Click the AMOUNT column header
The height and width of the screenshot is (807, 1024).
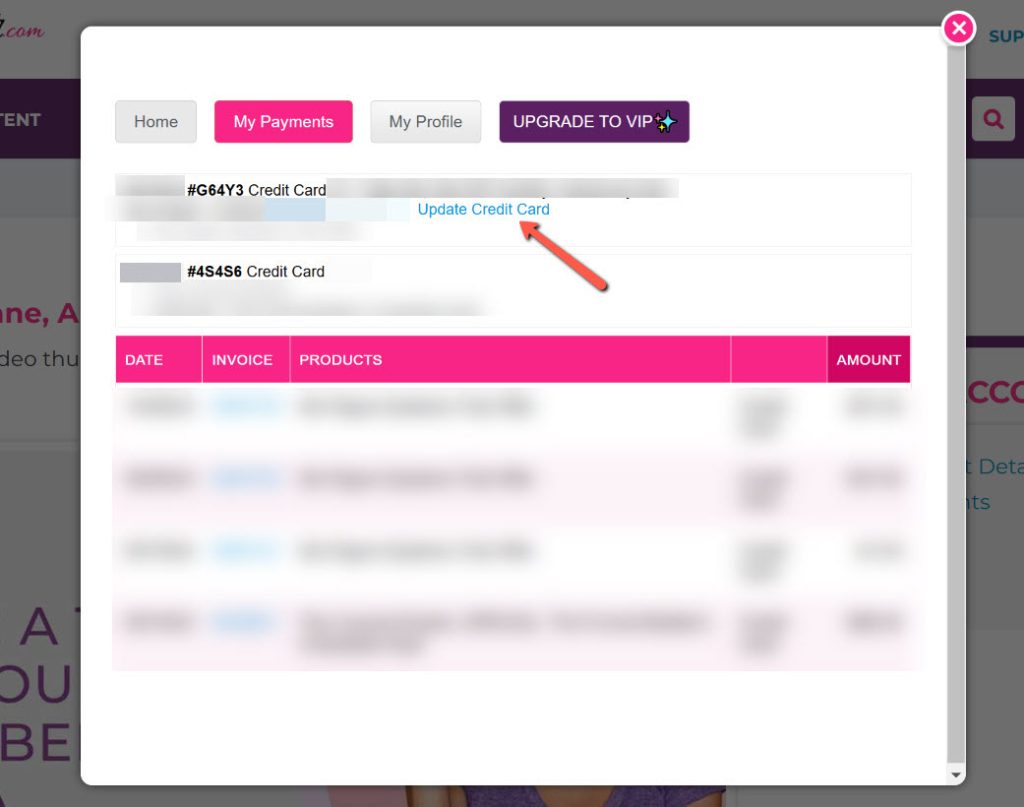pos(868,360)
